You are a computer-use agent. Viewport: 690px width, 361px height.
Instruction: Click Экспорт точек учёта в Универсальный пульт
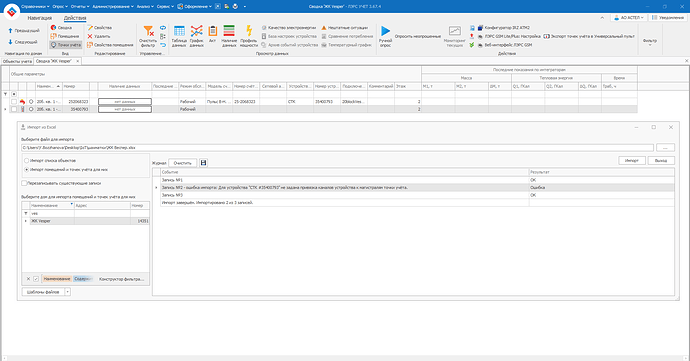pyautogui.click(x=589, y=36)
